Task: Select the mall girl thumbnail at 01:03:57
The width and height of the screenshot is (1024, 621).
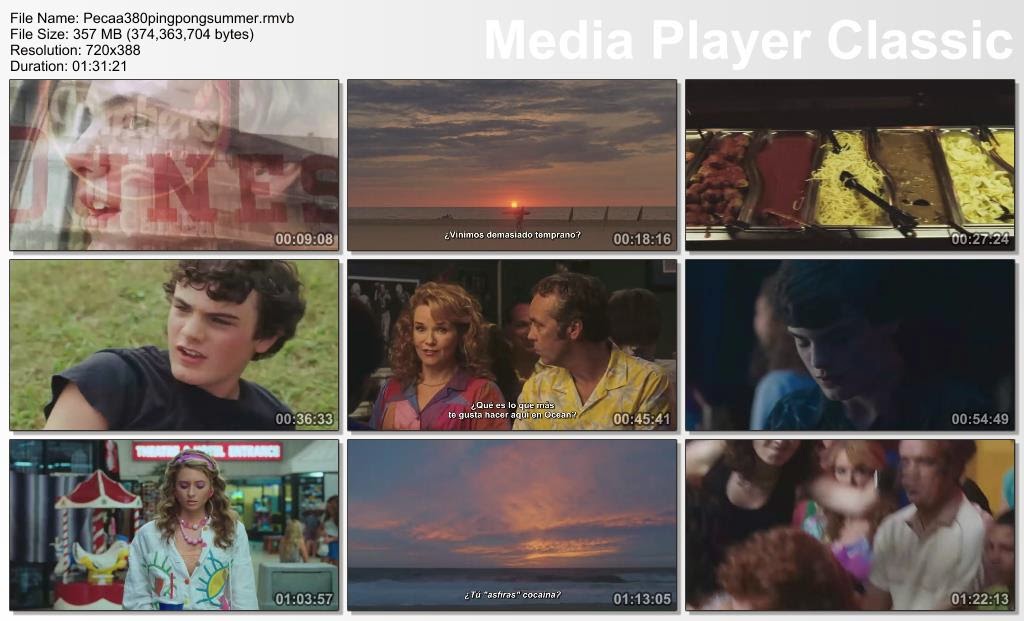Action: click(174, 525)
